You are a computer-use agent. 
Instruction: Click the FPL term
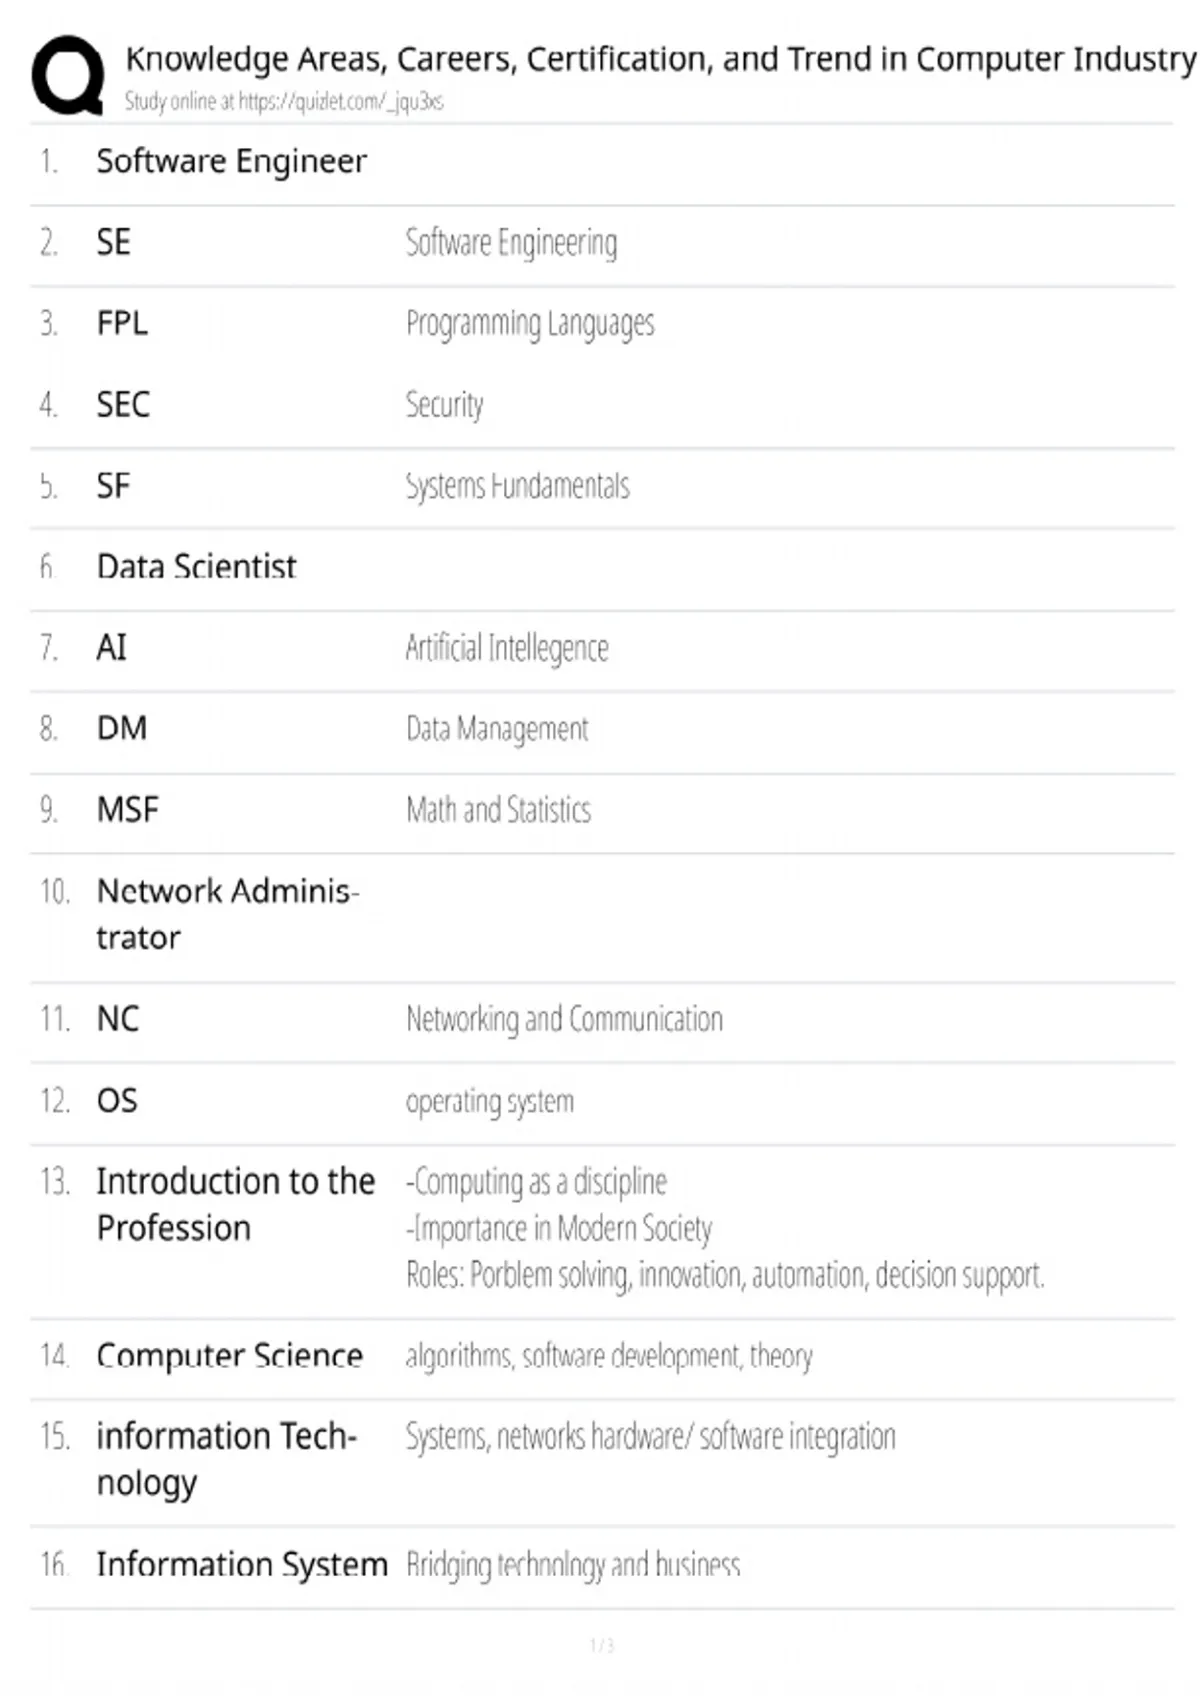(122, 323)
